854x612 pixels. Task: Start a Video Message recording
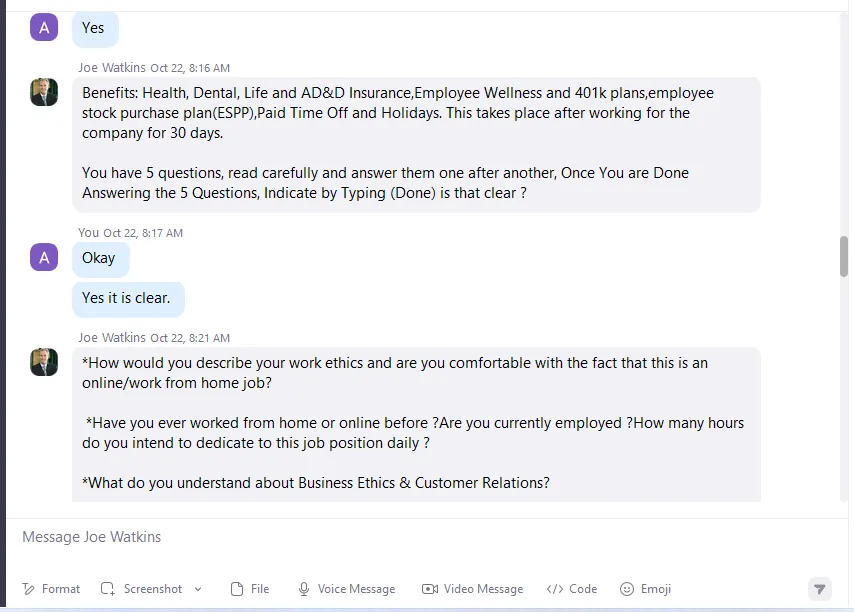(472, 589)
